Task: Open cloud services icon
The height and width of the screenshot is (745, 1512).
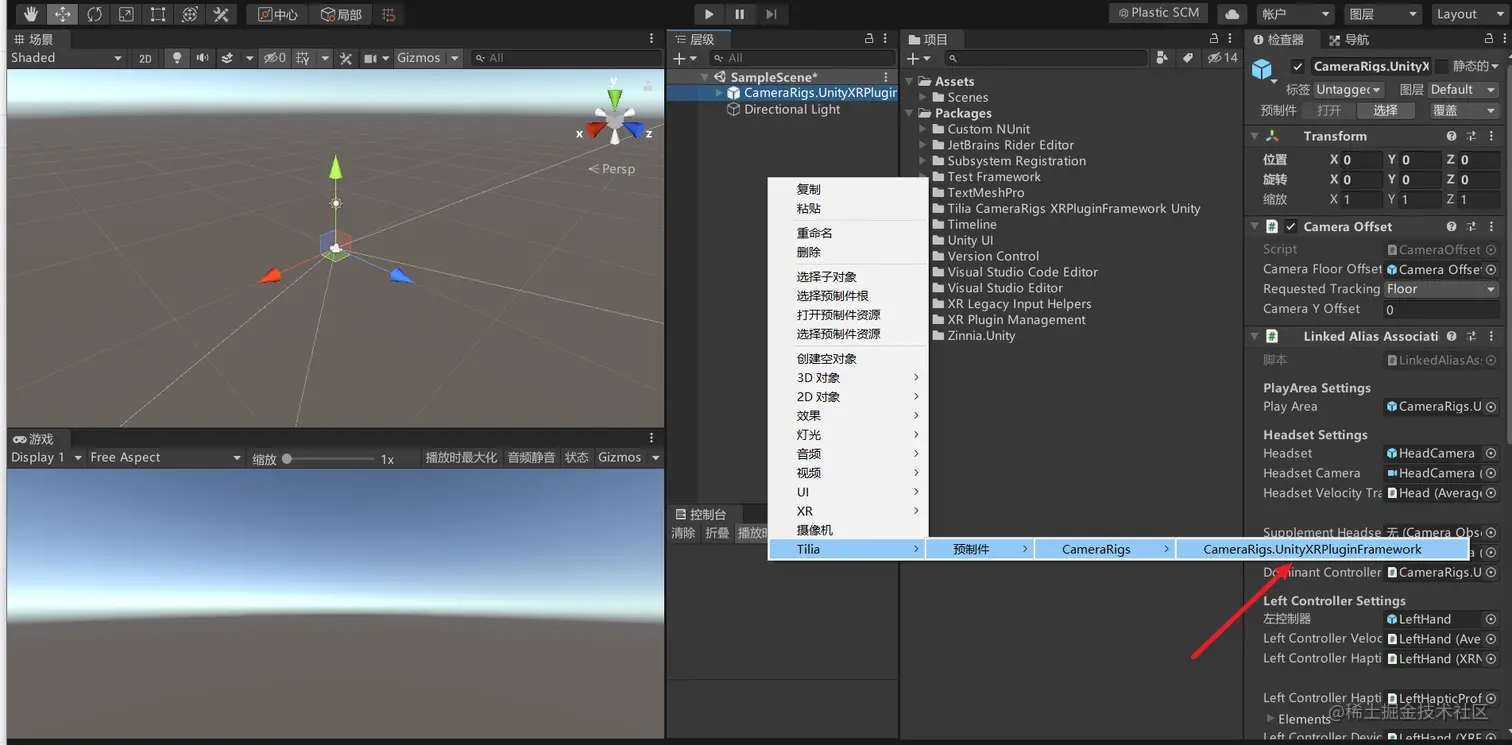Action: click(1232, 14)
